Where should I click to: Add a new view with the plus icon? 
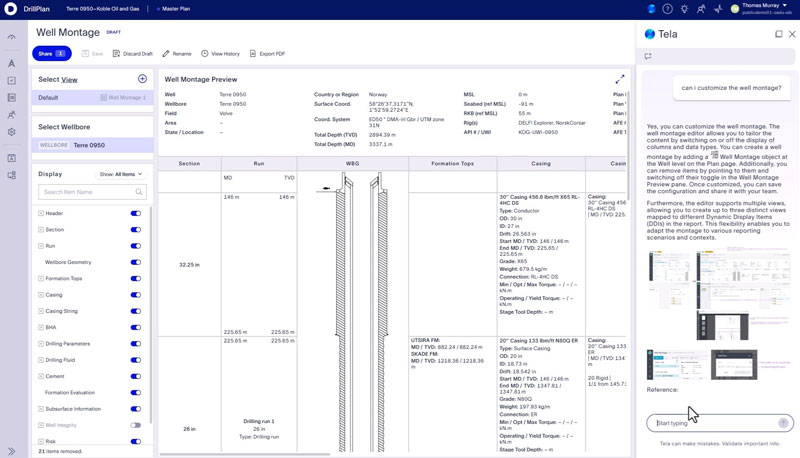point(142,79)
